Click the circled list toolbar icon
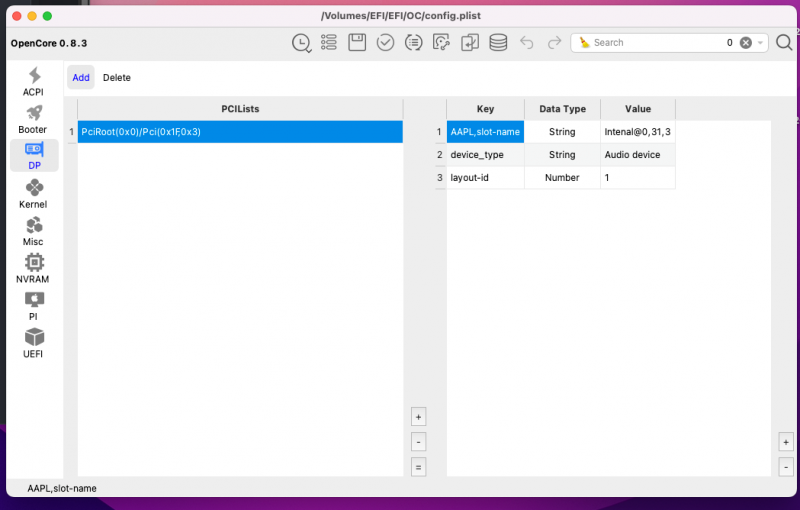The width and height of the screenshot is (800, 510). pos(413,42)
